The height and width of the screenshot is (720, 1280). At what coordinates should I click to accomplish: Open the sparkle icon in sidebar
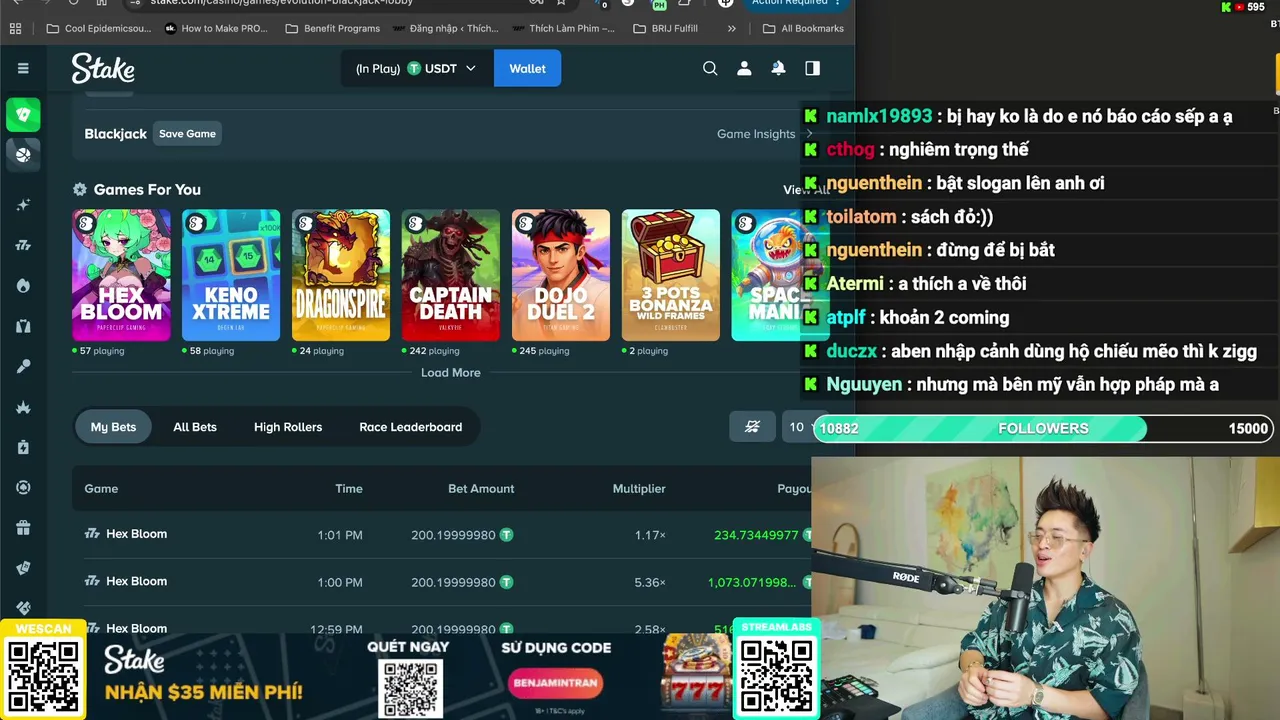pos(23,204)
